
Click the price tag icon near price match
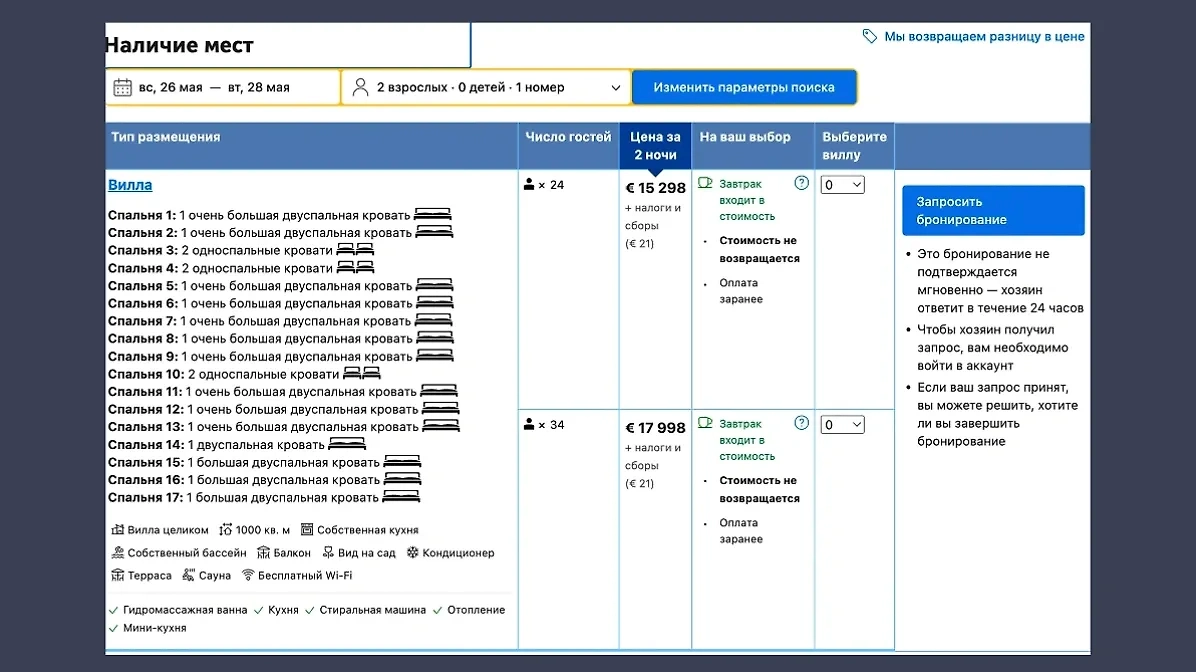(870, 36)
